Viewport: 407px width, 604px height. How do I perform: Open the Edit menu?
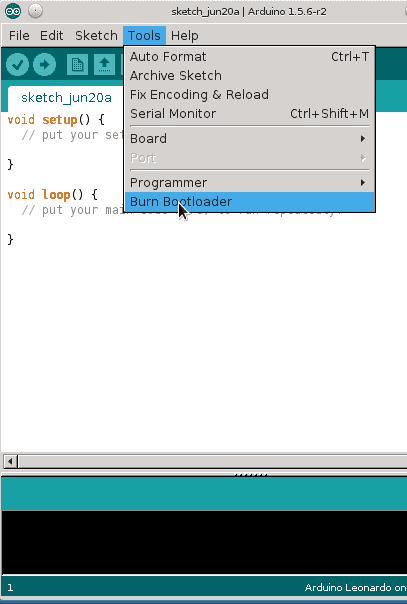point(52,35)
